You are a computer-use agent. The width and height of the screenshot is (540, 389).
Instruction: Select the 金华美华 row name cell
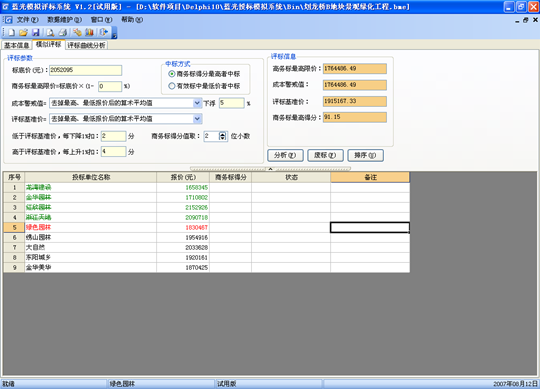click(x=91, y=267)
